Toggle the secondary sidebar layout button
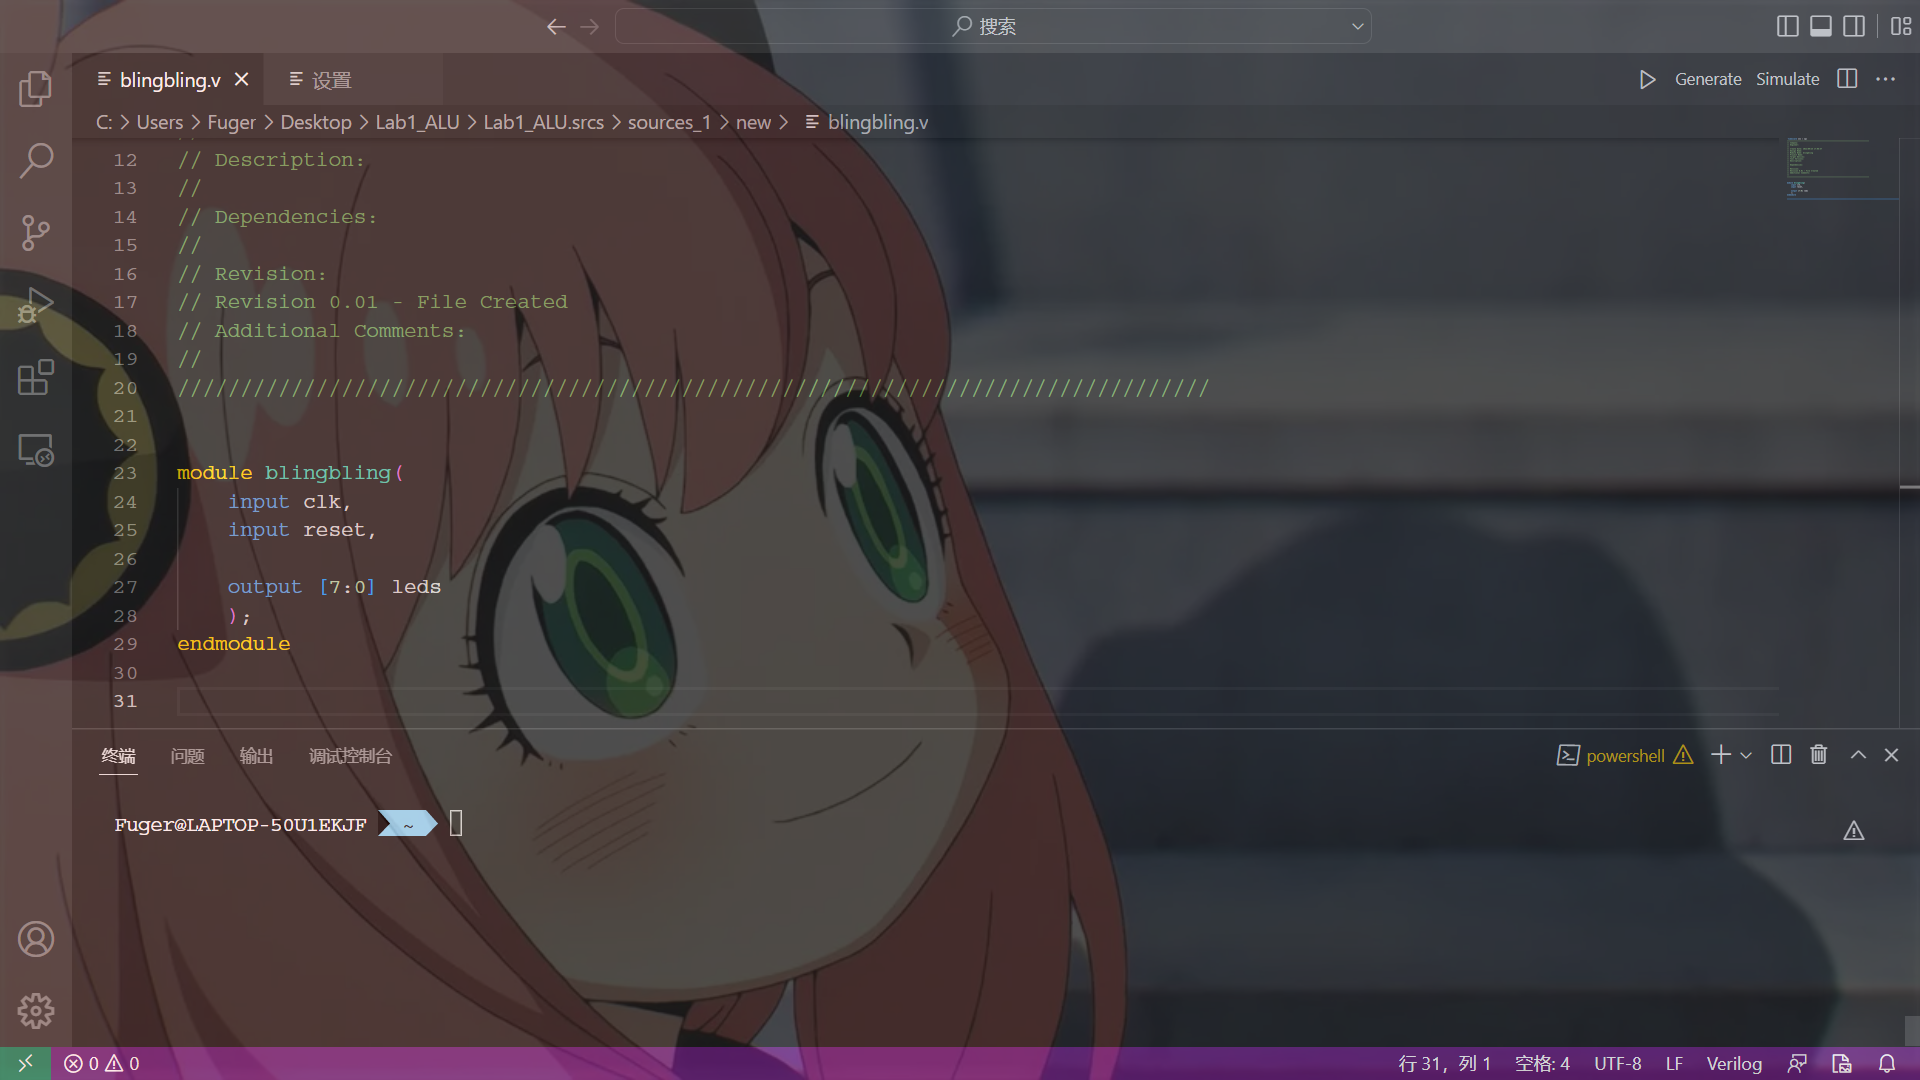1920x1080 pixels. click(1854, 26)
